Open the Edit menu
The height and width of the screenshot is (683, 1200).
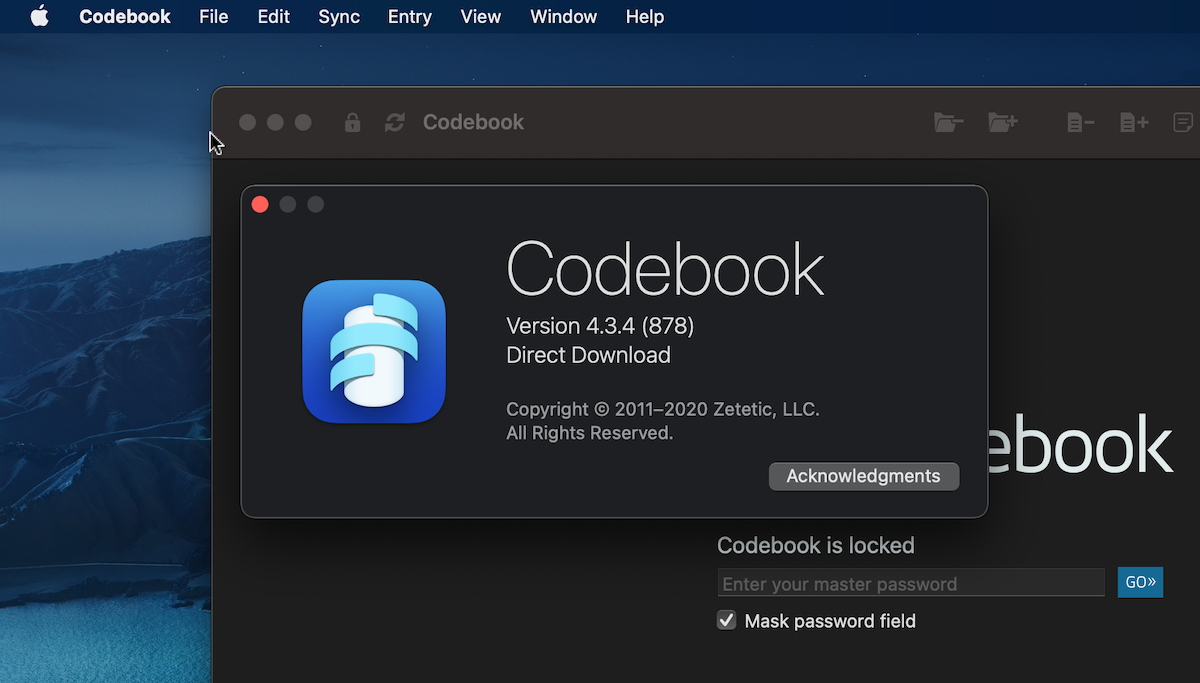pos(274,17)
